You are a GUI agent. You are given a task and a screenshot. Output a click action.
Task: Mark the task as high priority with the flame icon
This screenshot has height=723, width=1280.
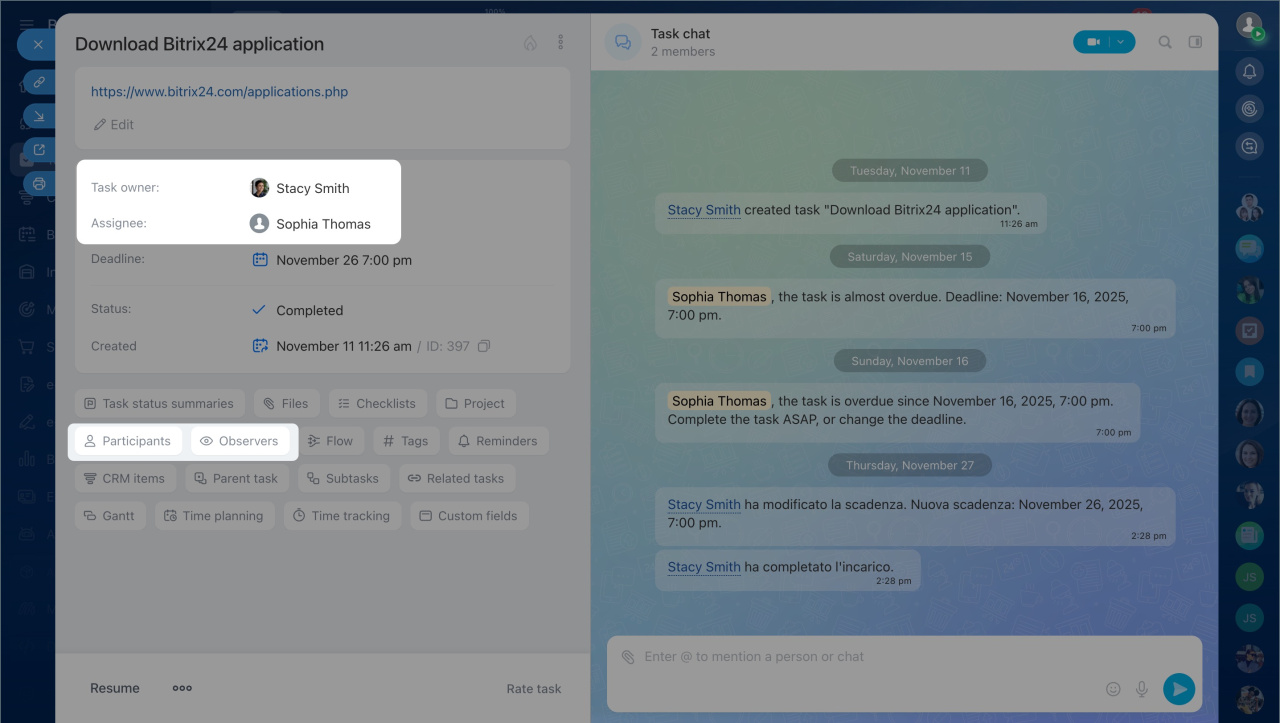pos(530,43)
